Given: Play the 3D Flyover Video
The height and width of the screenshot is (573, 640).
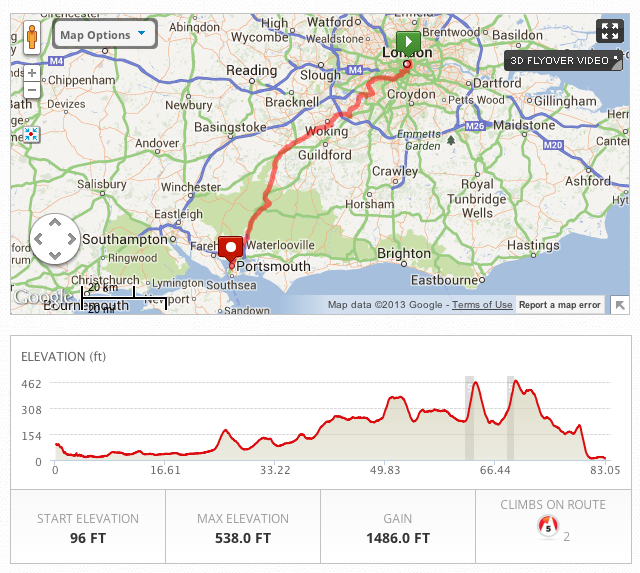Looking at the screenshot, I should pyautogui.click(x=563, y=60).
